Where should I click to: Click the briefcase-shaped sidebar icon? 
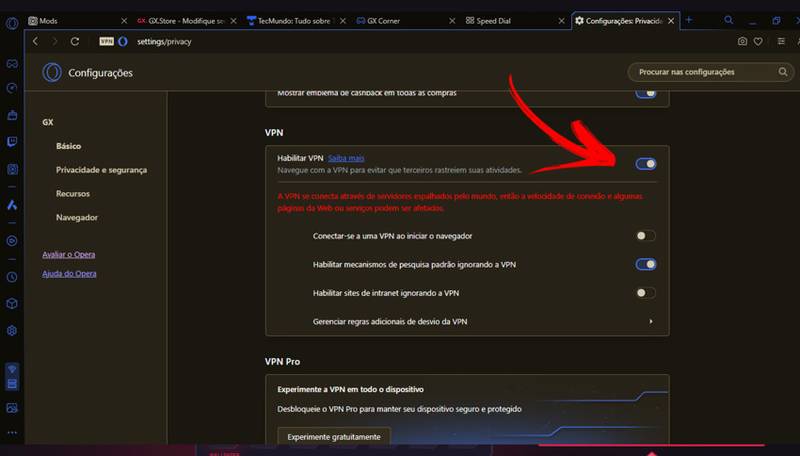pos(12,115)
